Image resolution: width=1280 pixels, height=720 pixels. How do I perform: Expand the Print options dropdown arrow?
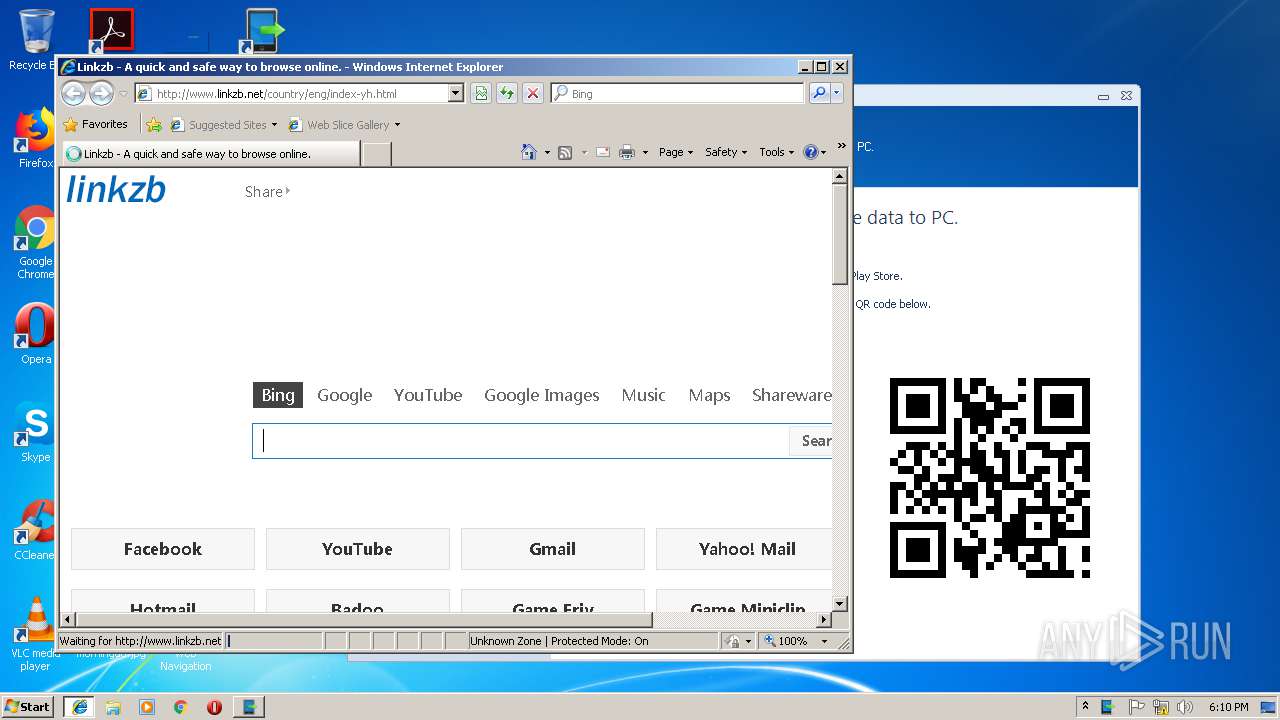click(645, 152)
